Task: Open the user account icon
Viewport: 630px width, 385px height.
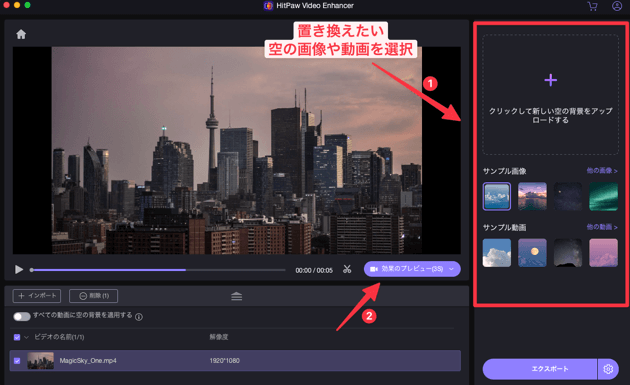Action: [617, 6]
